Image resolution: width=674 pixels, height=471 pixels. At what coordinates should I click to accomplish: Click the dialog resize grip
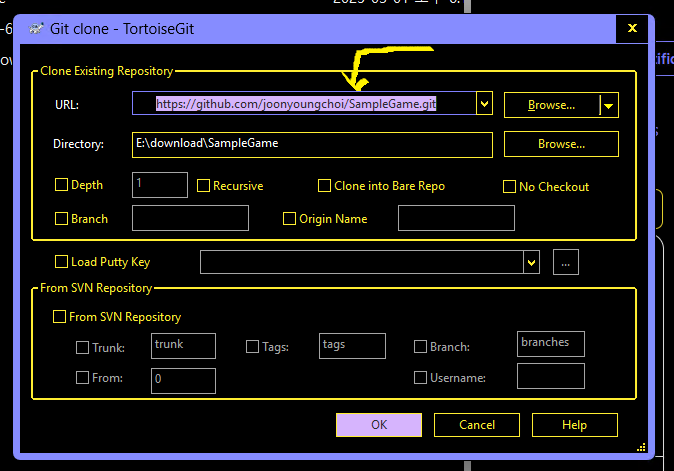[x=641, y=447]
